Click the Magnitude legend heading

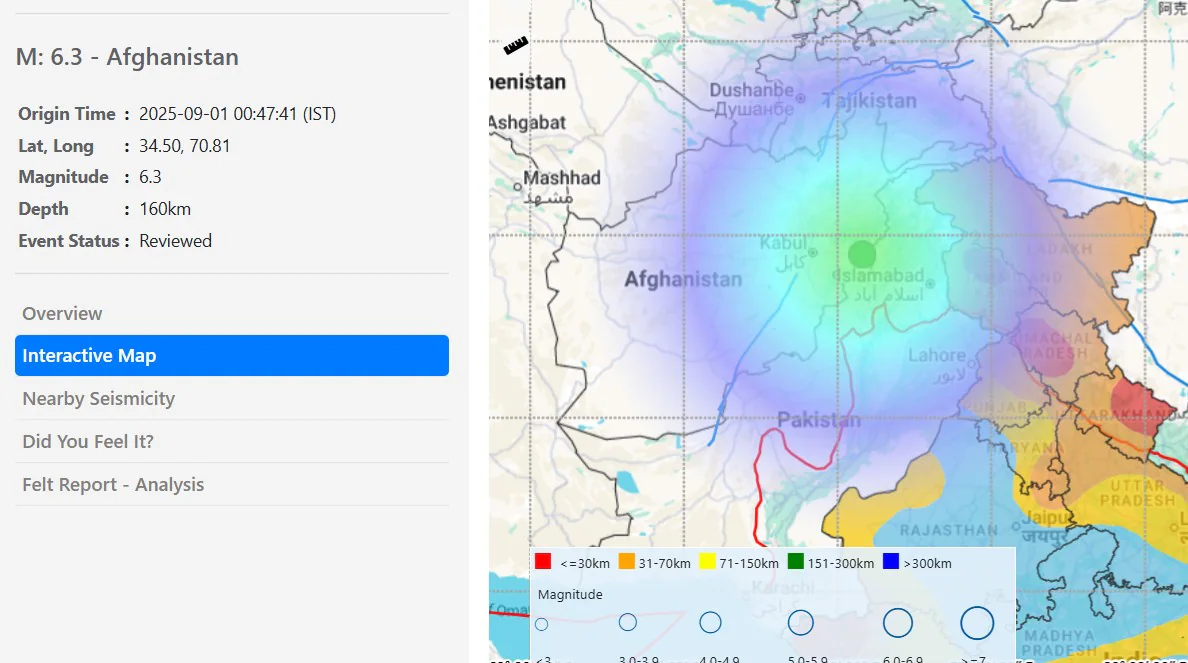click(570, 595)
